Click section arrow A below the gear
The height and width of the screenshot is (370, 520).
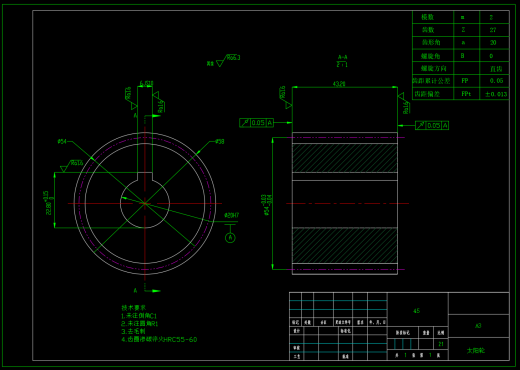(x=147, y=291)
